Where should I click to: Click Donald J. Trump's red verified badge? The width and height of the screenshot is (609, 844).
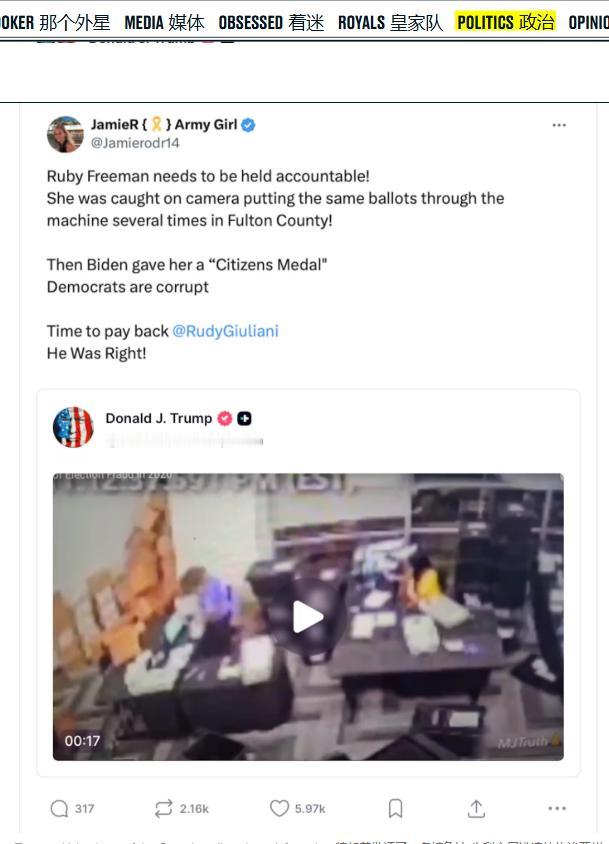point(225,418)
